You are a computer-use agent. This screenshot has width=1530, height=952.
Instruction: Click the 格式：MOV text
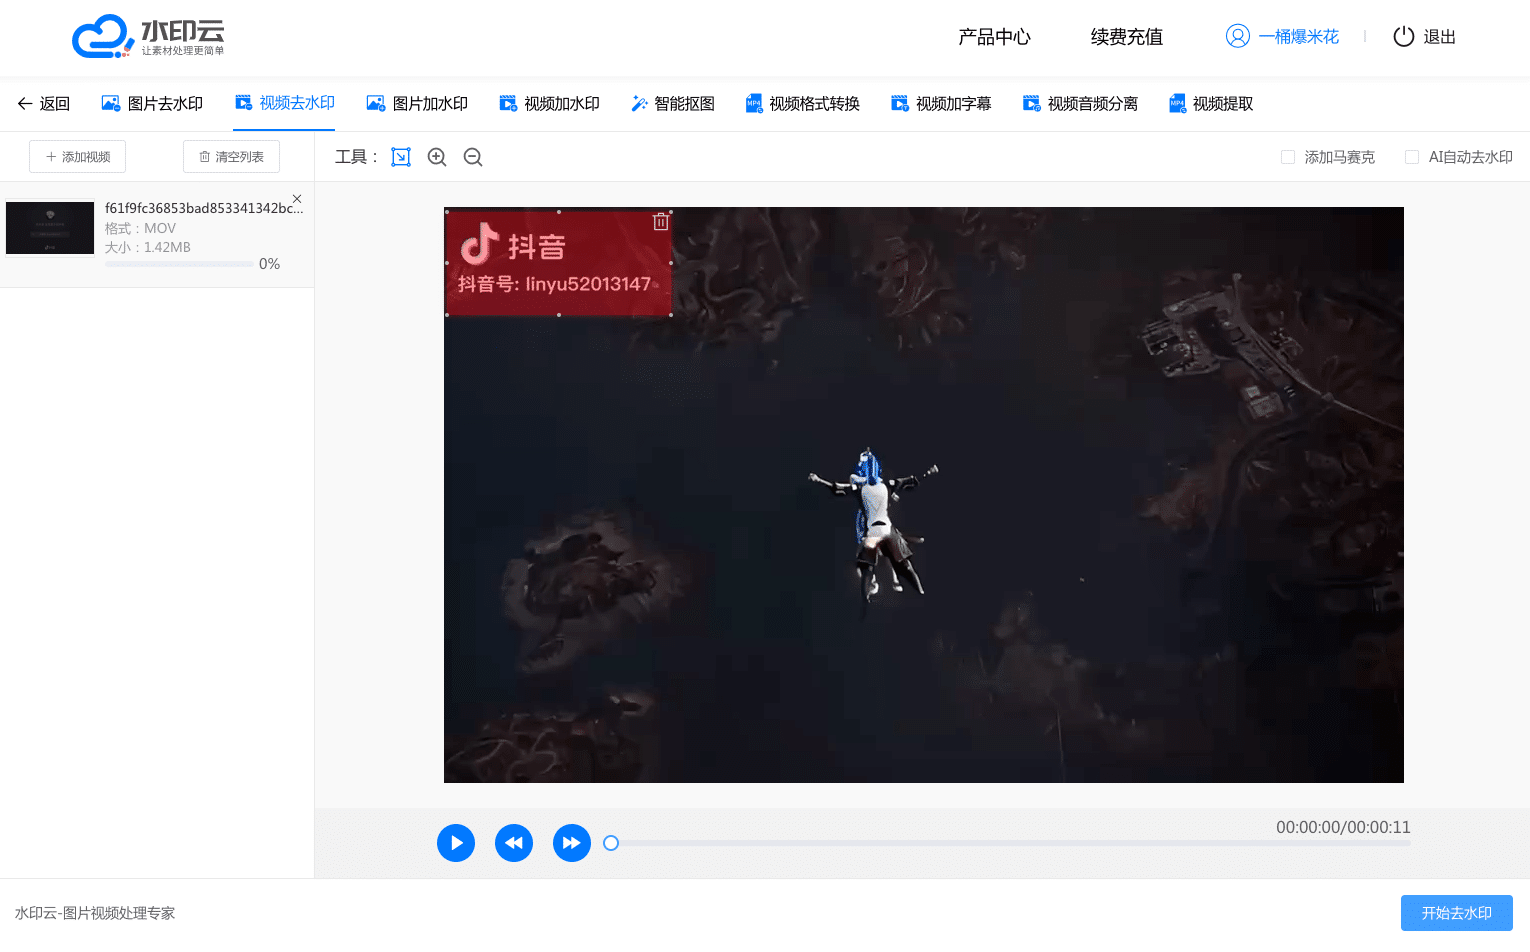coord(140,228)
